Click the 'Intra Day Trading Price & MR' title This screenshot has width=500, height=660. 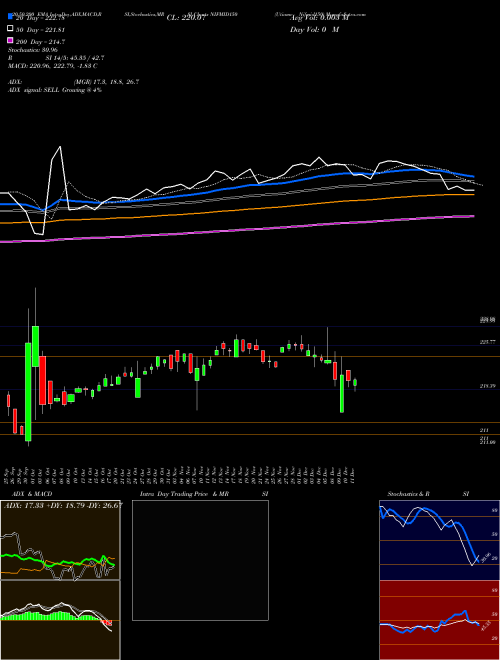[184, 494]
